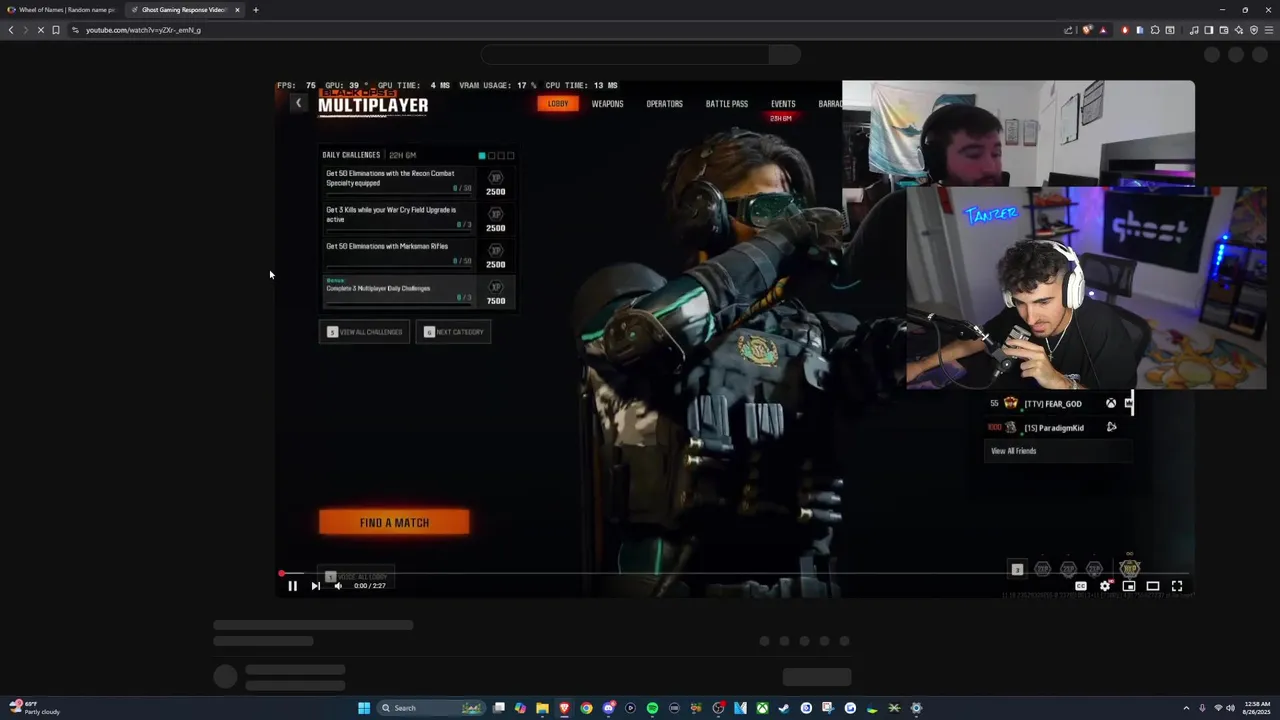This screenshot has width=1280, height=720.
Task: Click NEXT CATEGORY in the video
Action: (453, 332)
